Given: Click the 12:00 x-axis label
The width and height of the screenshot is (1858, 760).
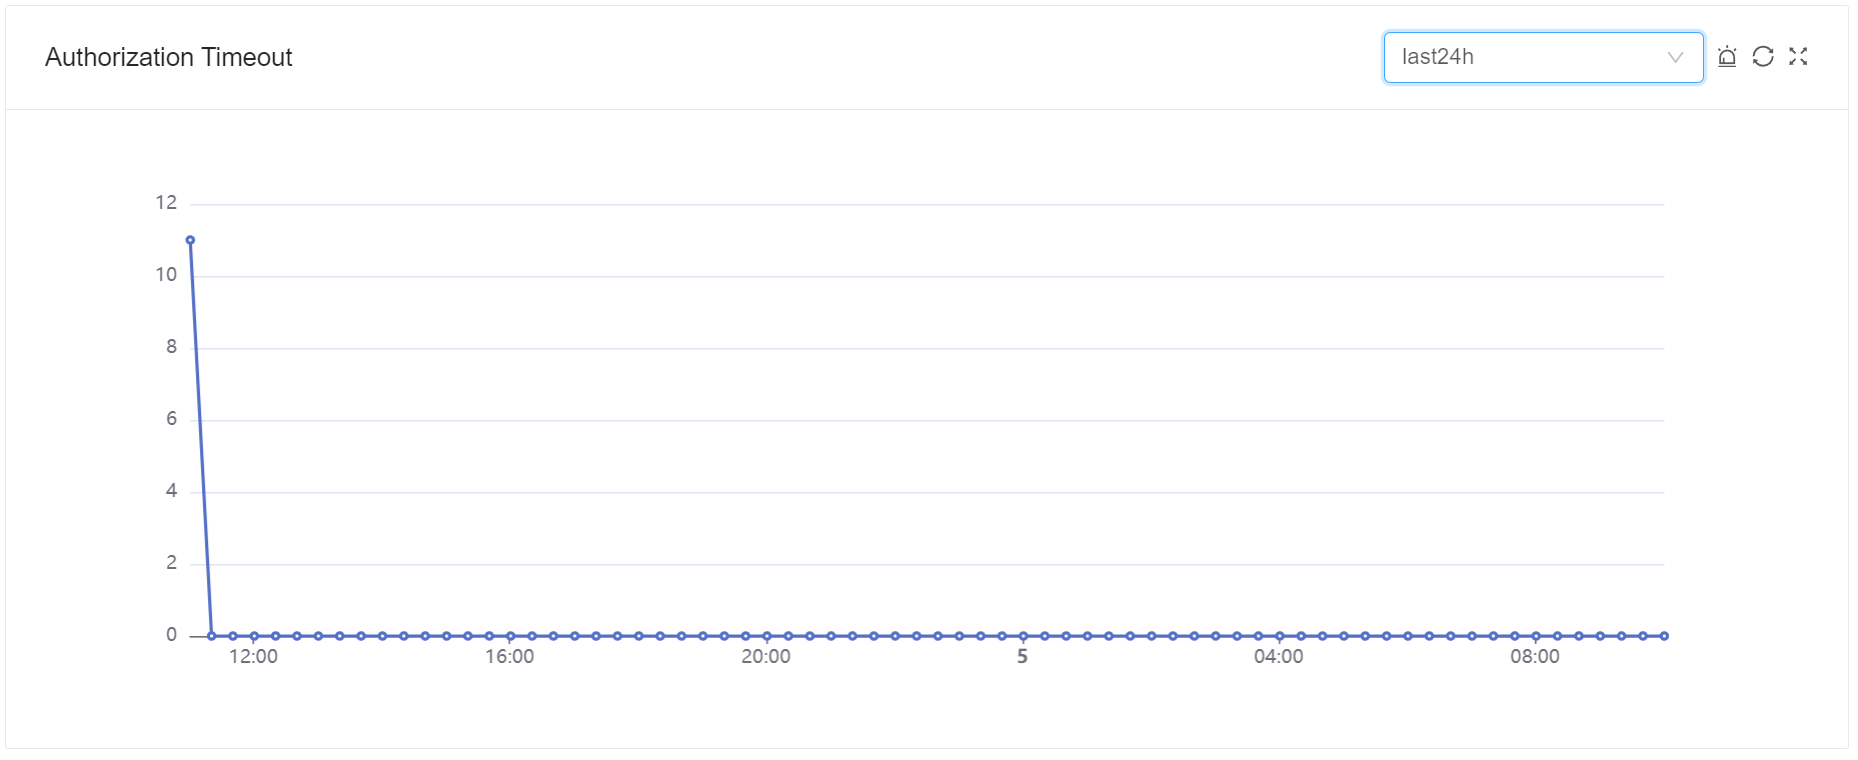Looking at the screenshot, I should point(253,657).
